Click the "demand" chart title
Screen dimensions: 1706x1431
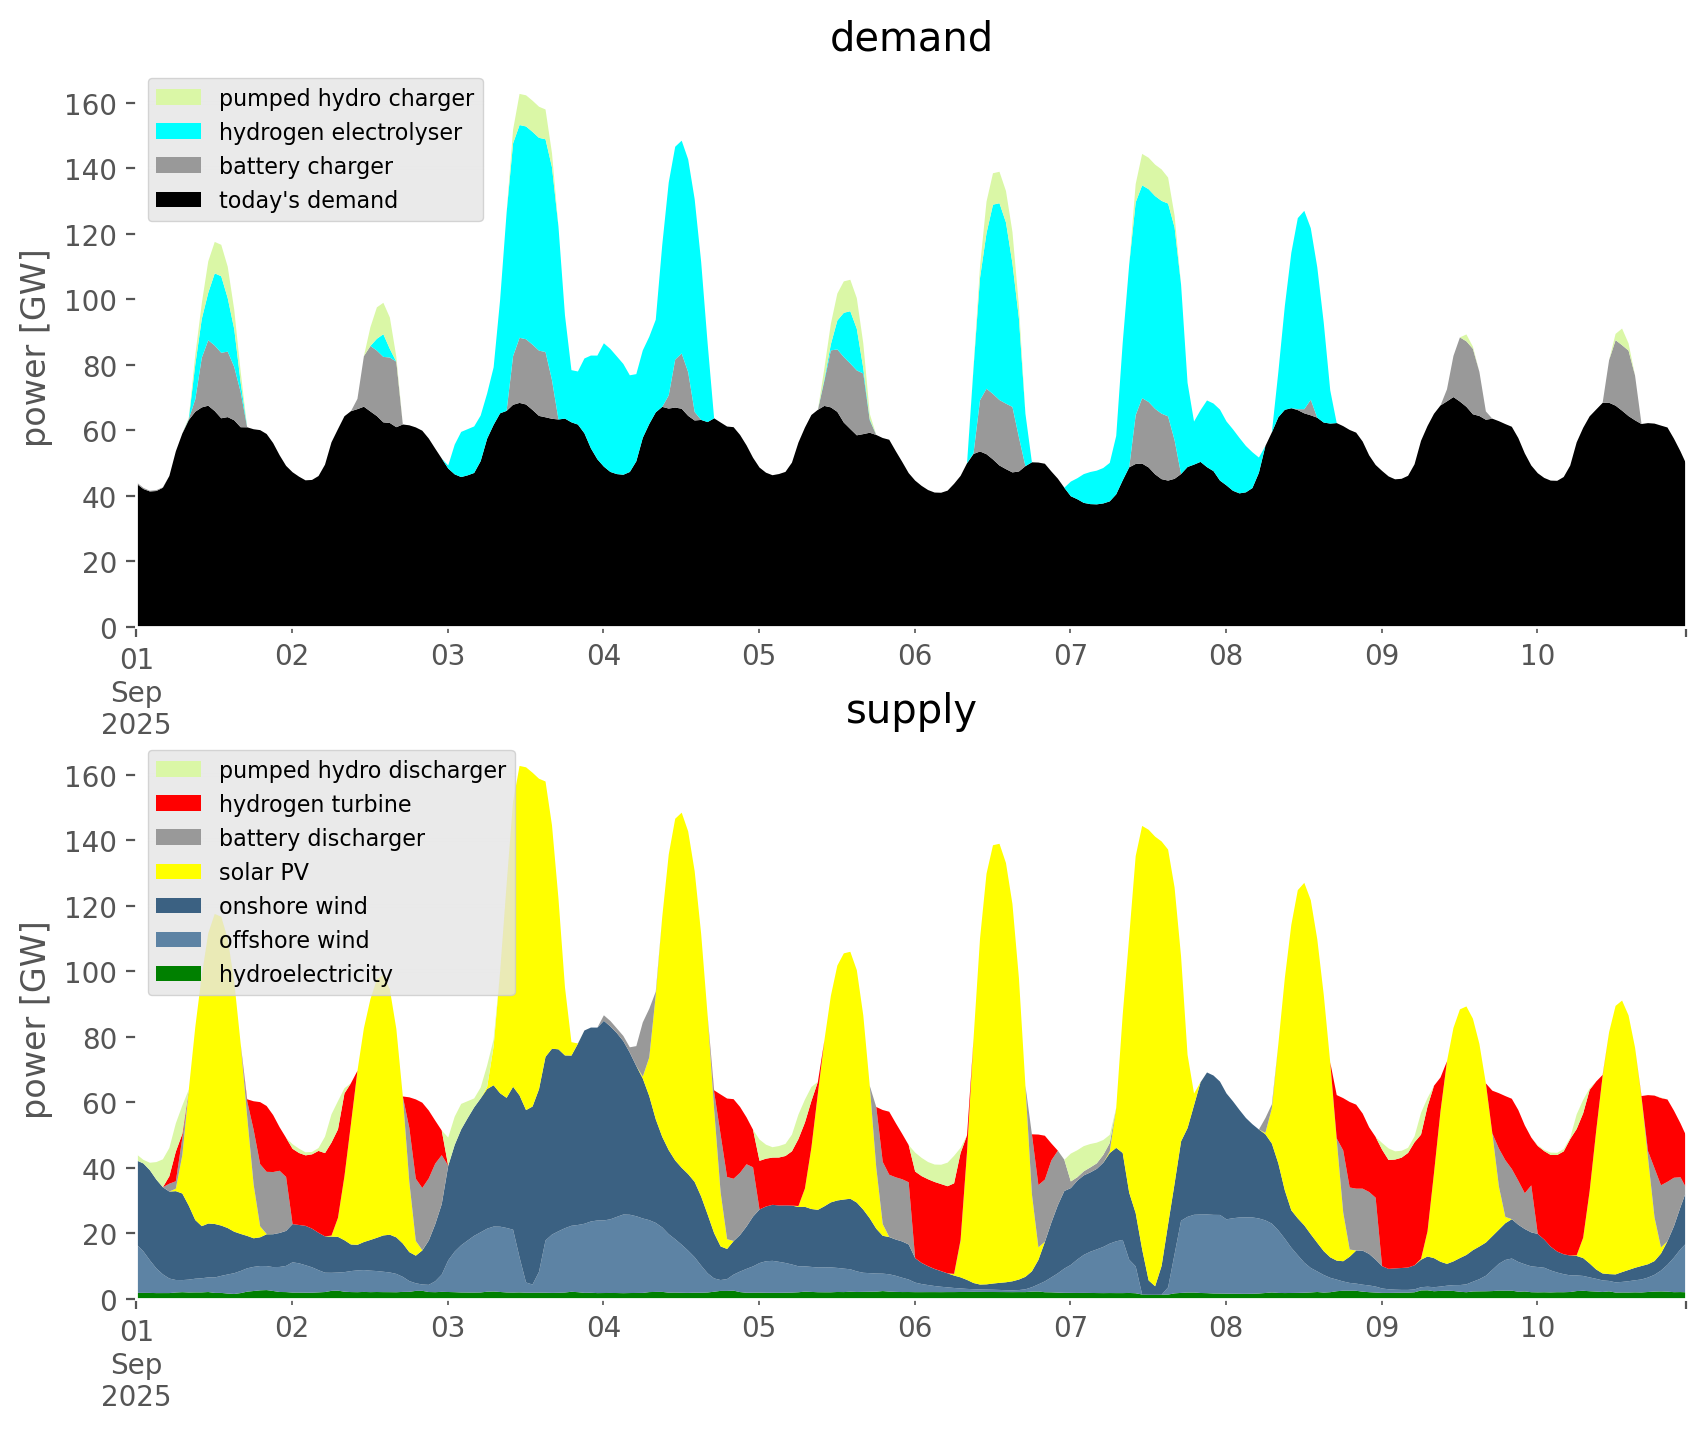910,38
